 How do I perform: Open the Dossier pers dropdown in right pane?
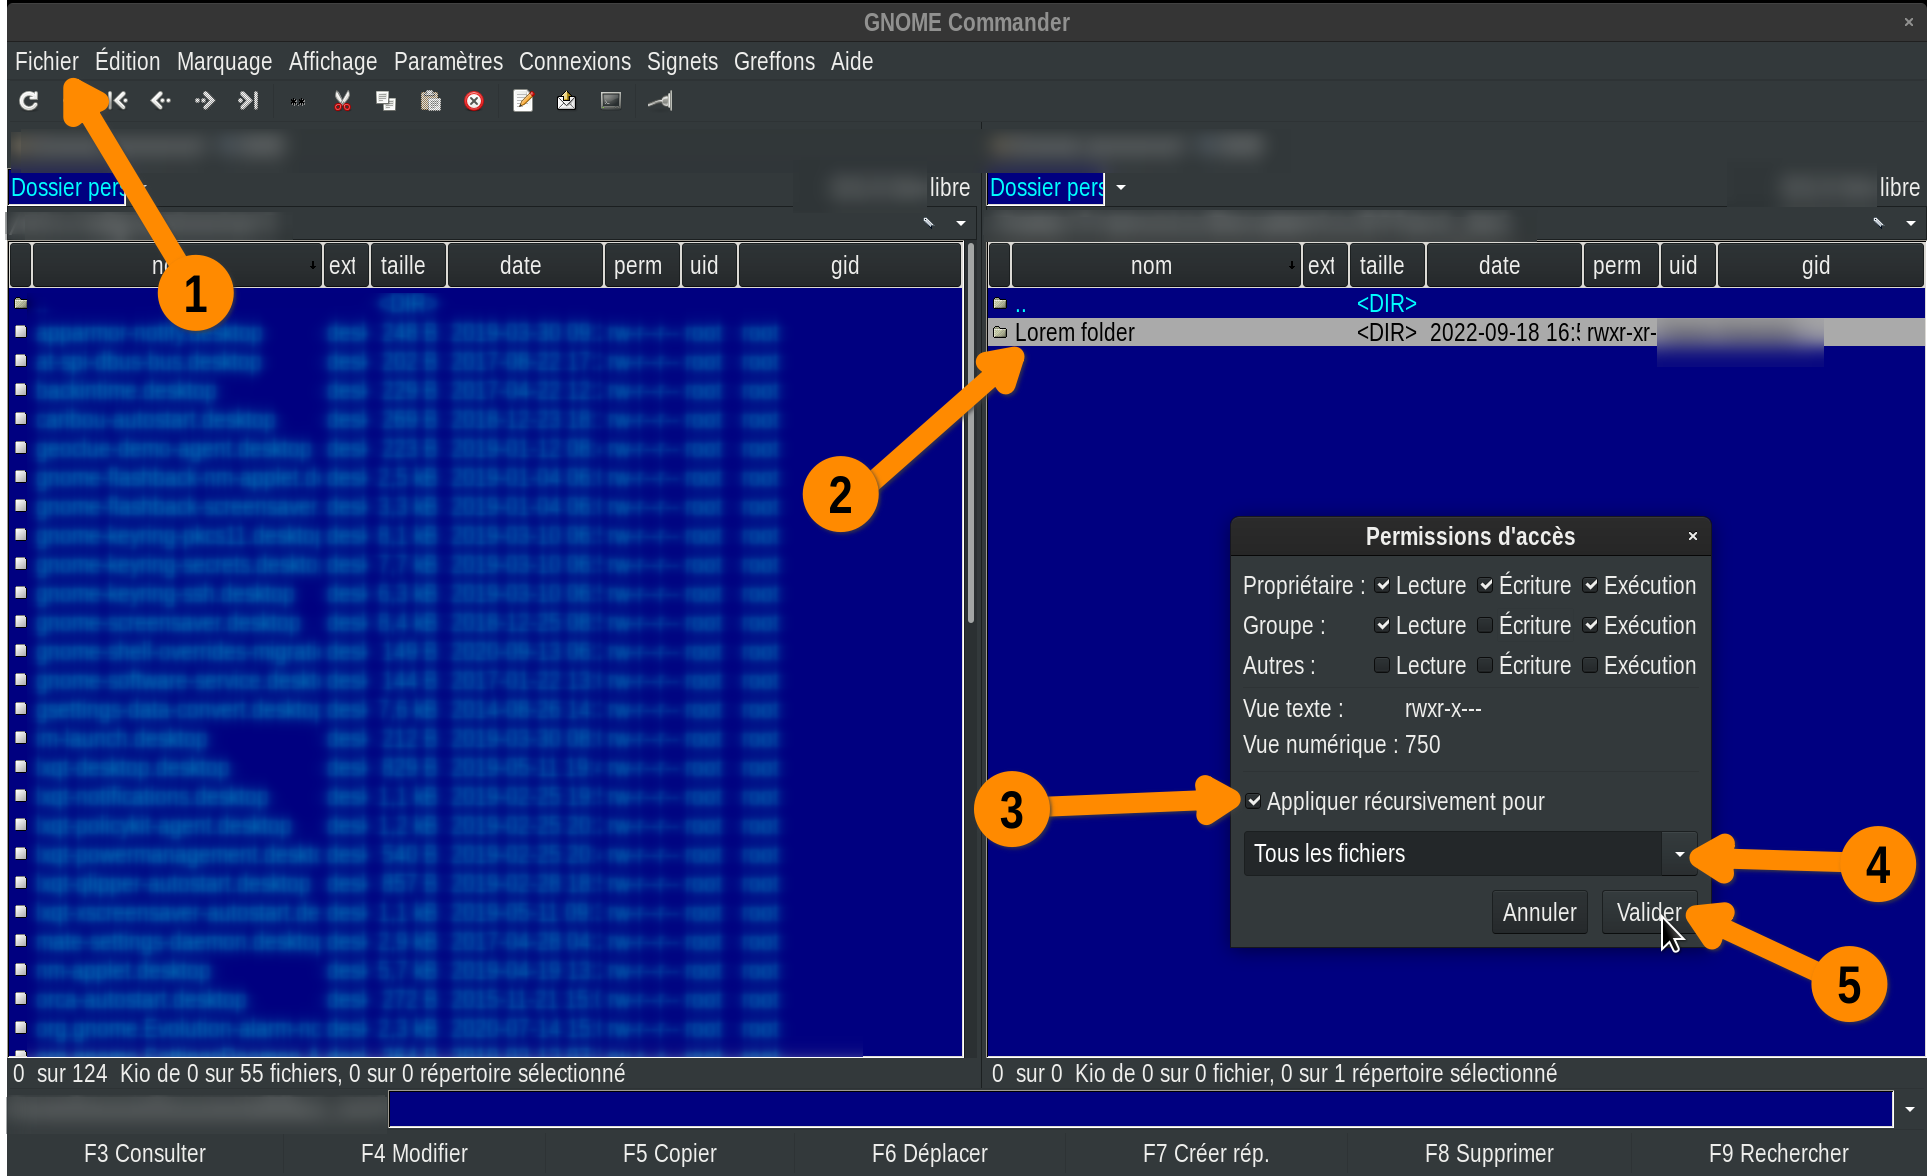1121,188
